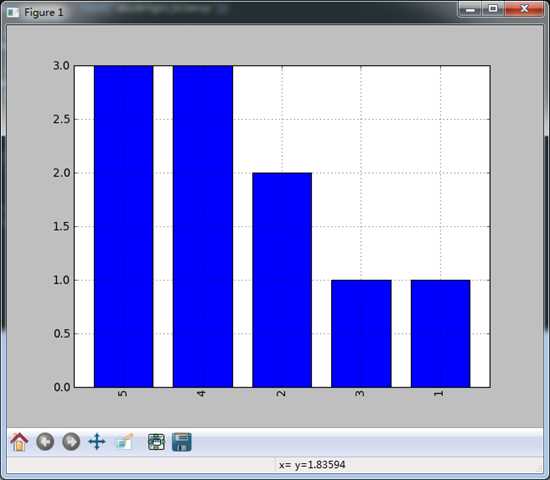Click the Figure 1 title bar text
The height and width of the screenshot is (480, 550).
point(44,13)
